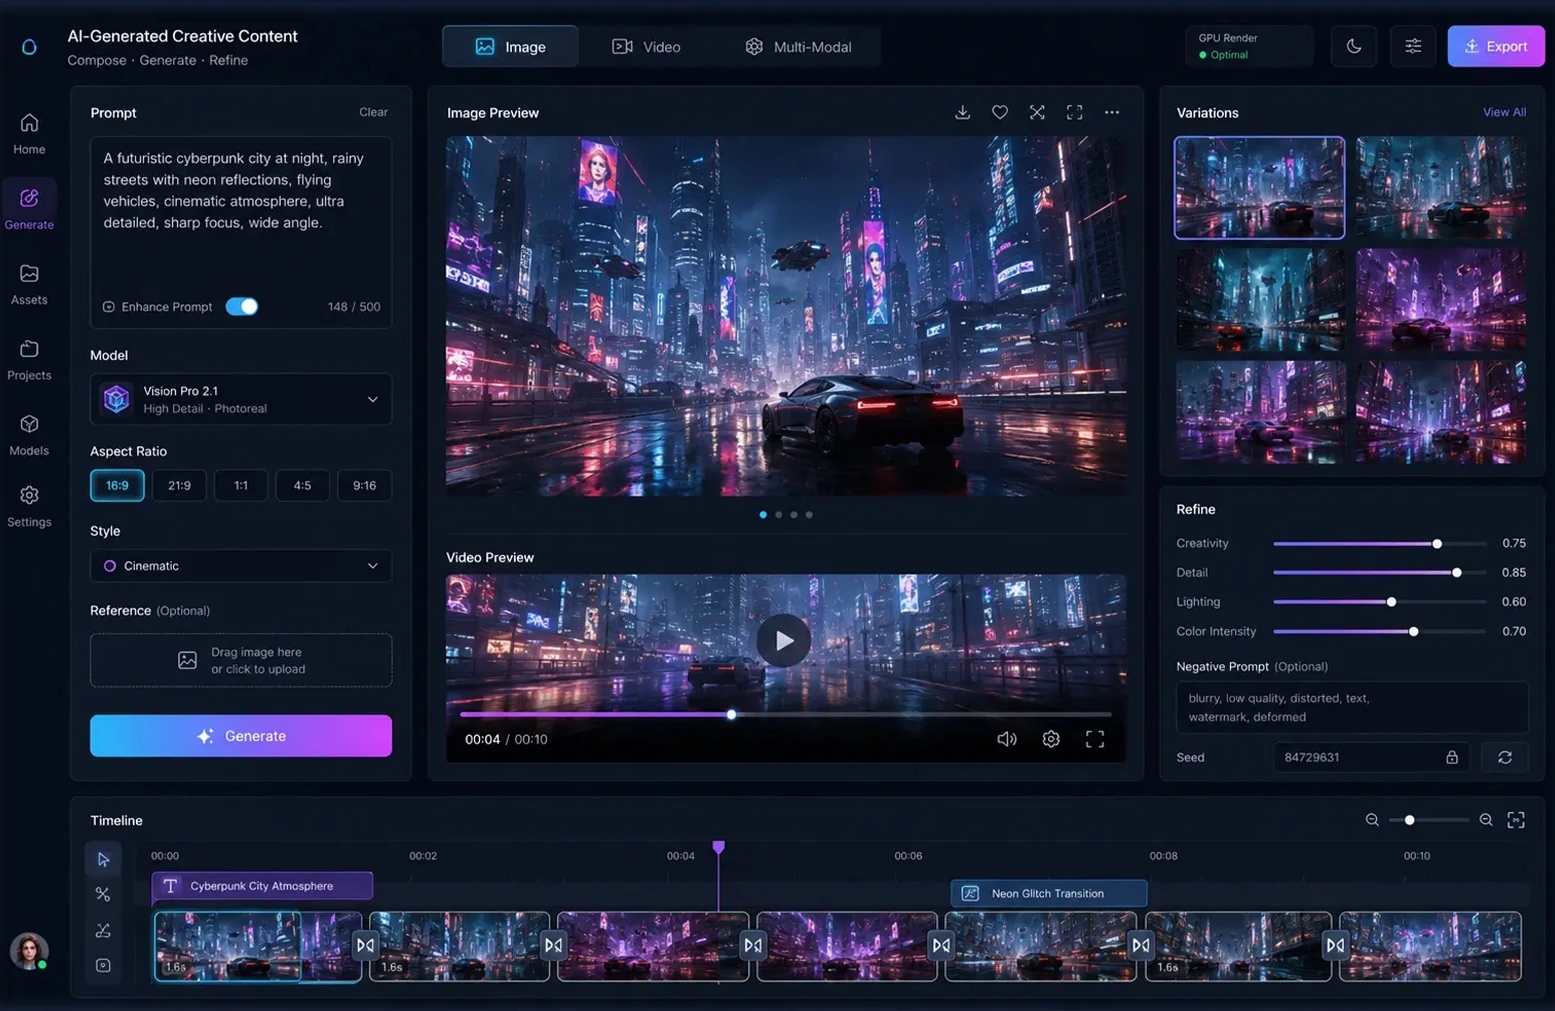Click the download icon in Image Preview

[x=962, y=112]
